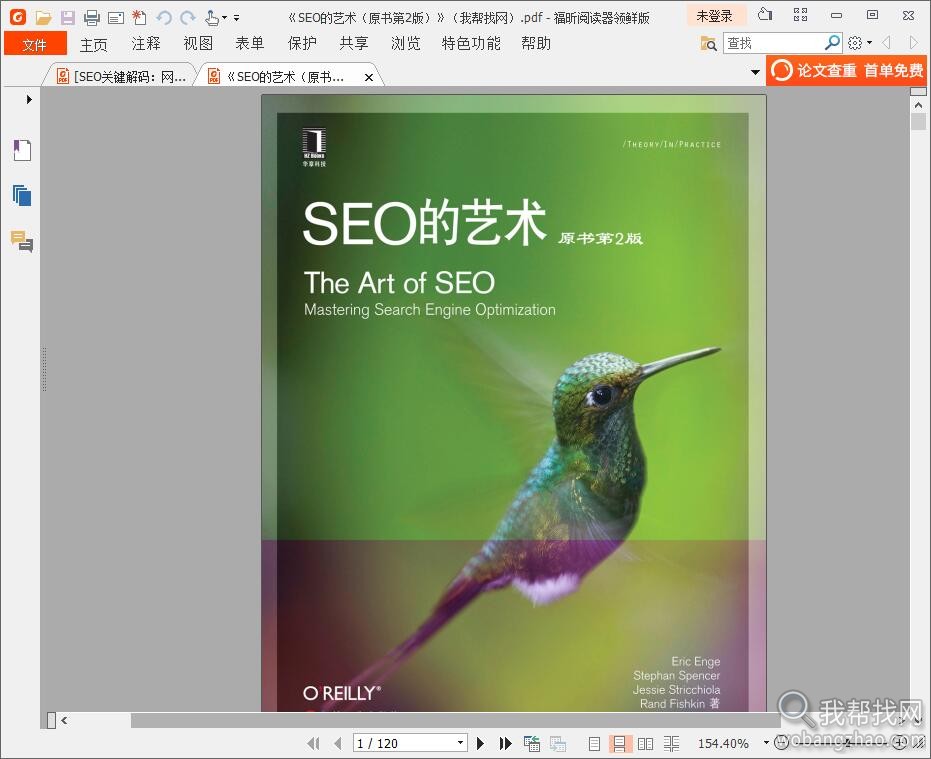The width and height of the screenshot is (931, 759).
Task: Open the 帮助 ribbon tab
Action: [x=536, y=43]
